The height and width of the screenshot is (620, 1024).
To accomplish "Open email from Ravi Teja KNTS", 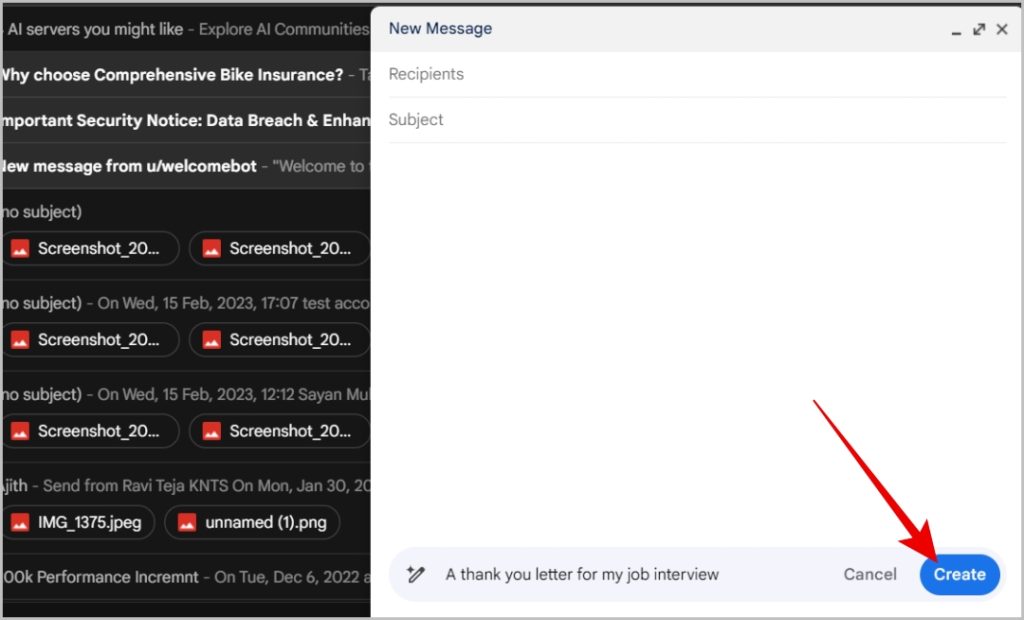I will click(x=186, y=485).
